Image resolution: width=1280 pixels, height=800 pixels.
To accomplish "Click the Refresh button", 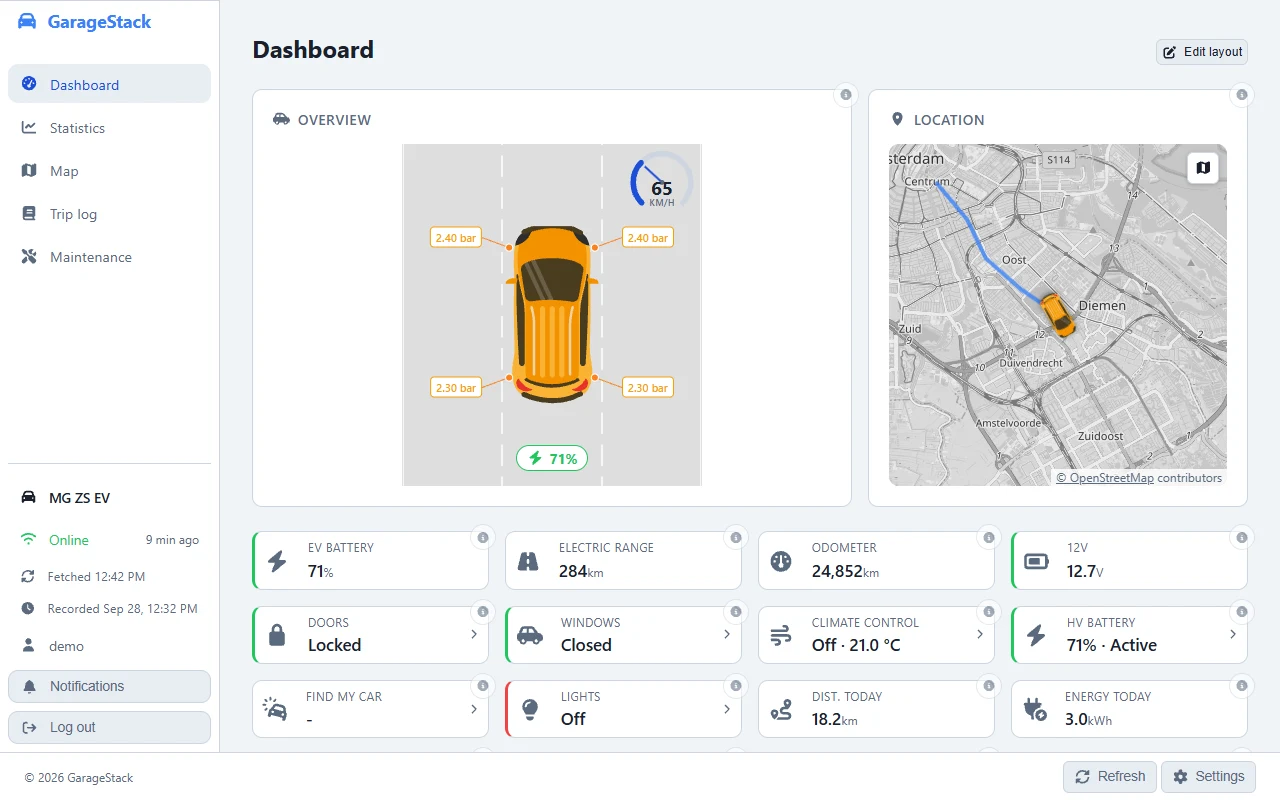I will click(1110, 777).
